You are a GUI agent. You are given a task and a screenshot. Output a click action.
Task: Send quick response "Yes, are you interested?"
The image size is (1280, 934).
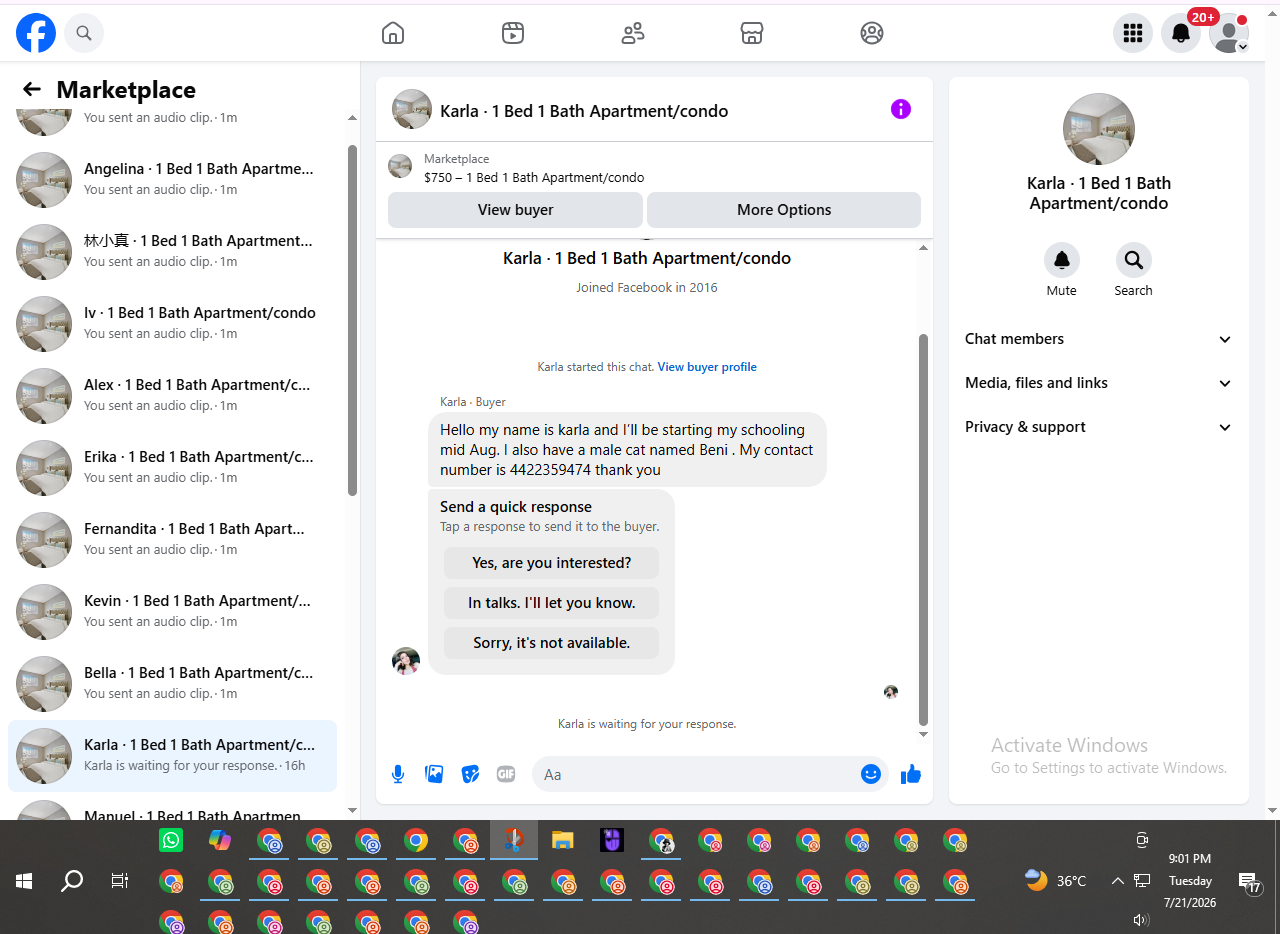pos(552,563)
